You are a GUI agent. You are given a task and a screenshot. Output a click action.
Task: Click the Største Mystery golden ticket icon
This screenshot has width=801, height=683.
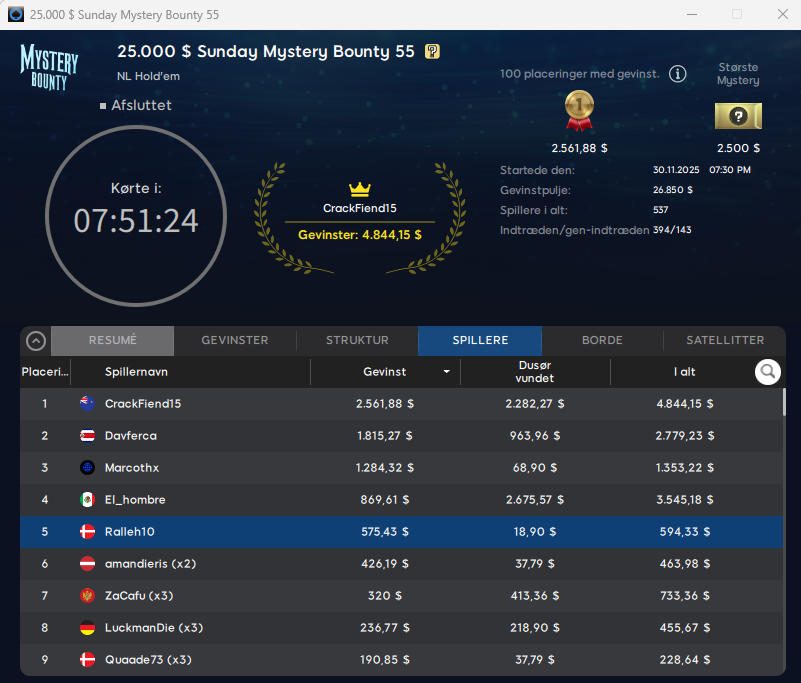[x=738, y=116]
